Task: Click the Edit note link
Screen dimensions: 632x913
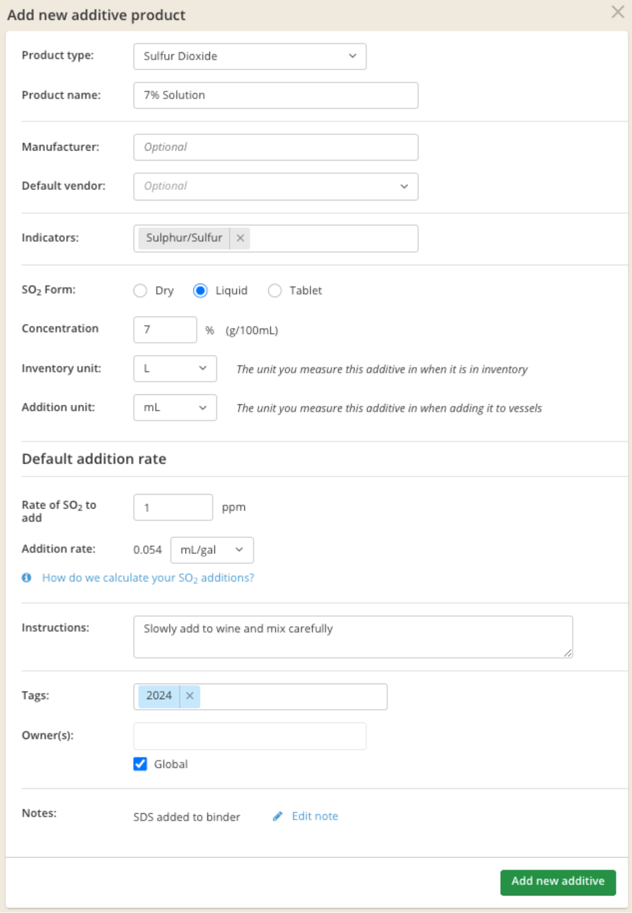Action: click(315, 816)
